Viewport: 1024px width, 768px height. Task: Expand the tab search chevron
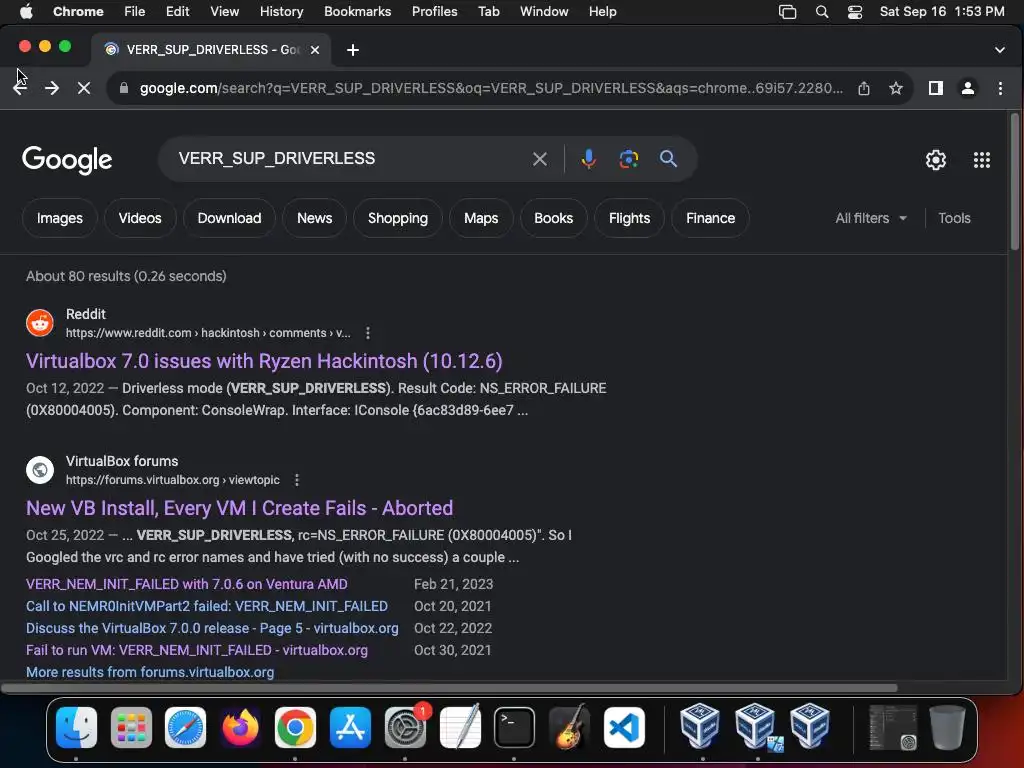pyautogui.click(x=999, y=50)
